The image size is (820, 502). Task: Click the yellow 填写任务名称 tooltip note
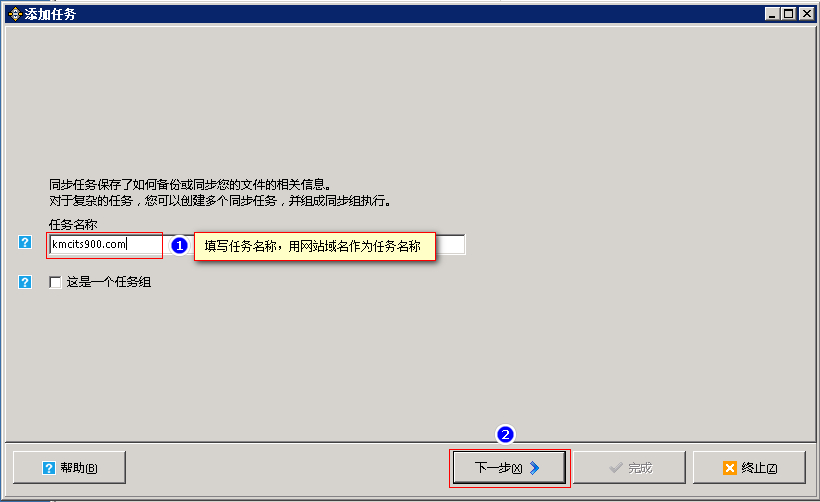click(x=314, y=246)
